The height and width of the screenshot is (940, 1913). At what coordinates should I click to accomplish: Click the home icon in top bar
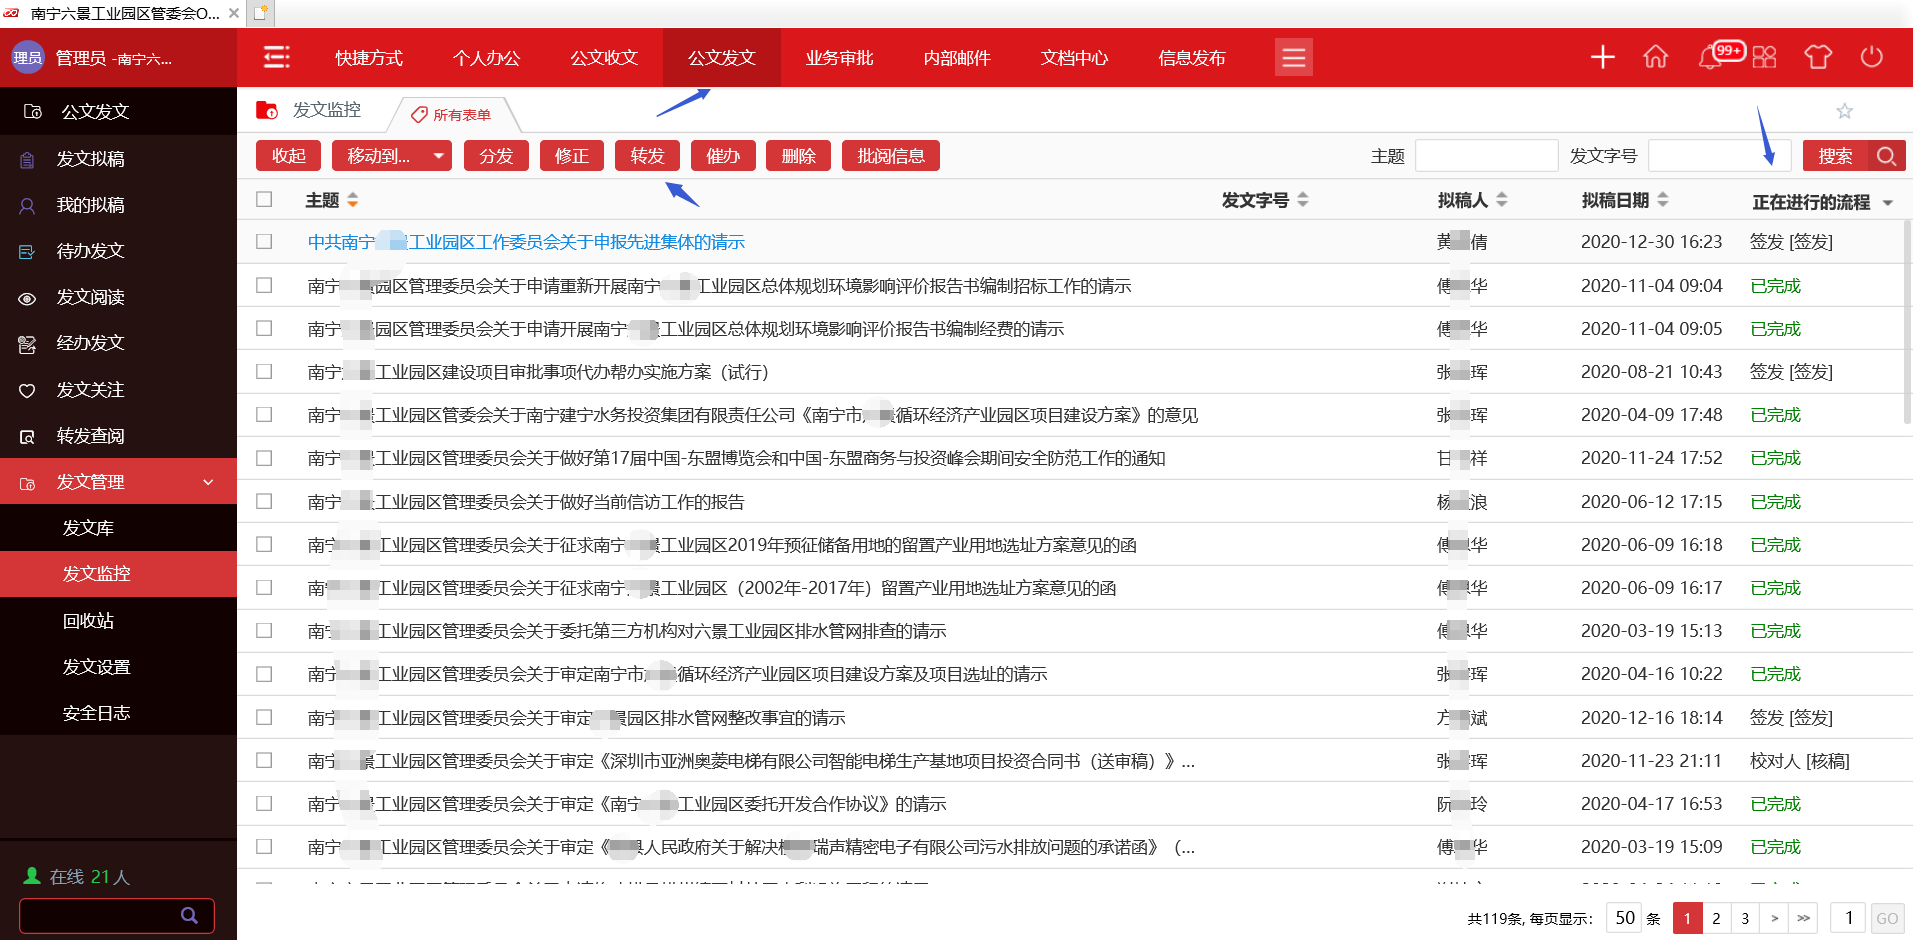click(x=1656, y=57)
